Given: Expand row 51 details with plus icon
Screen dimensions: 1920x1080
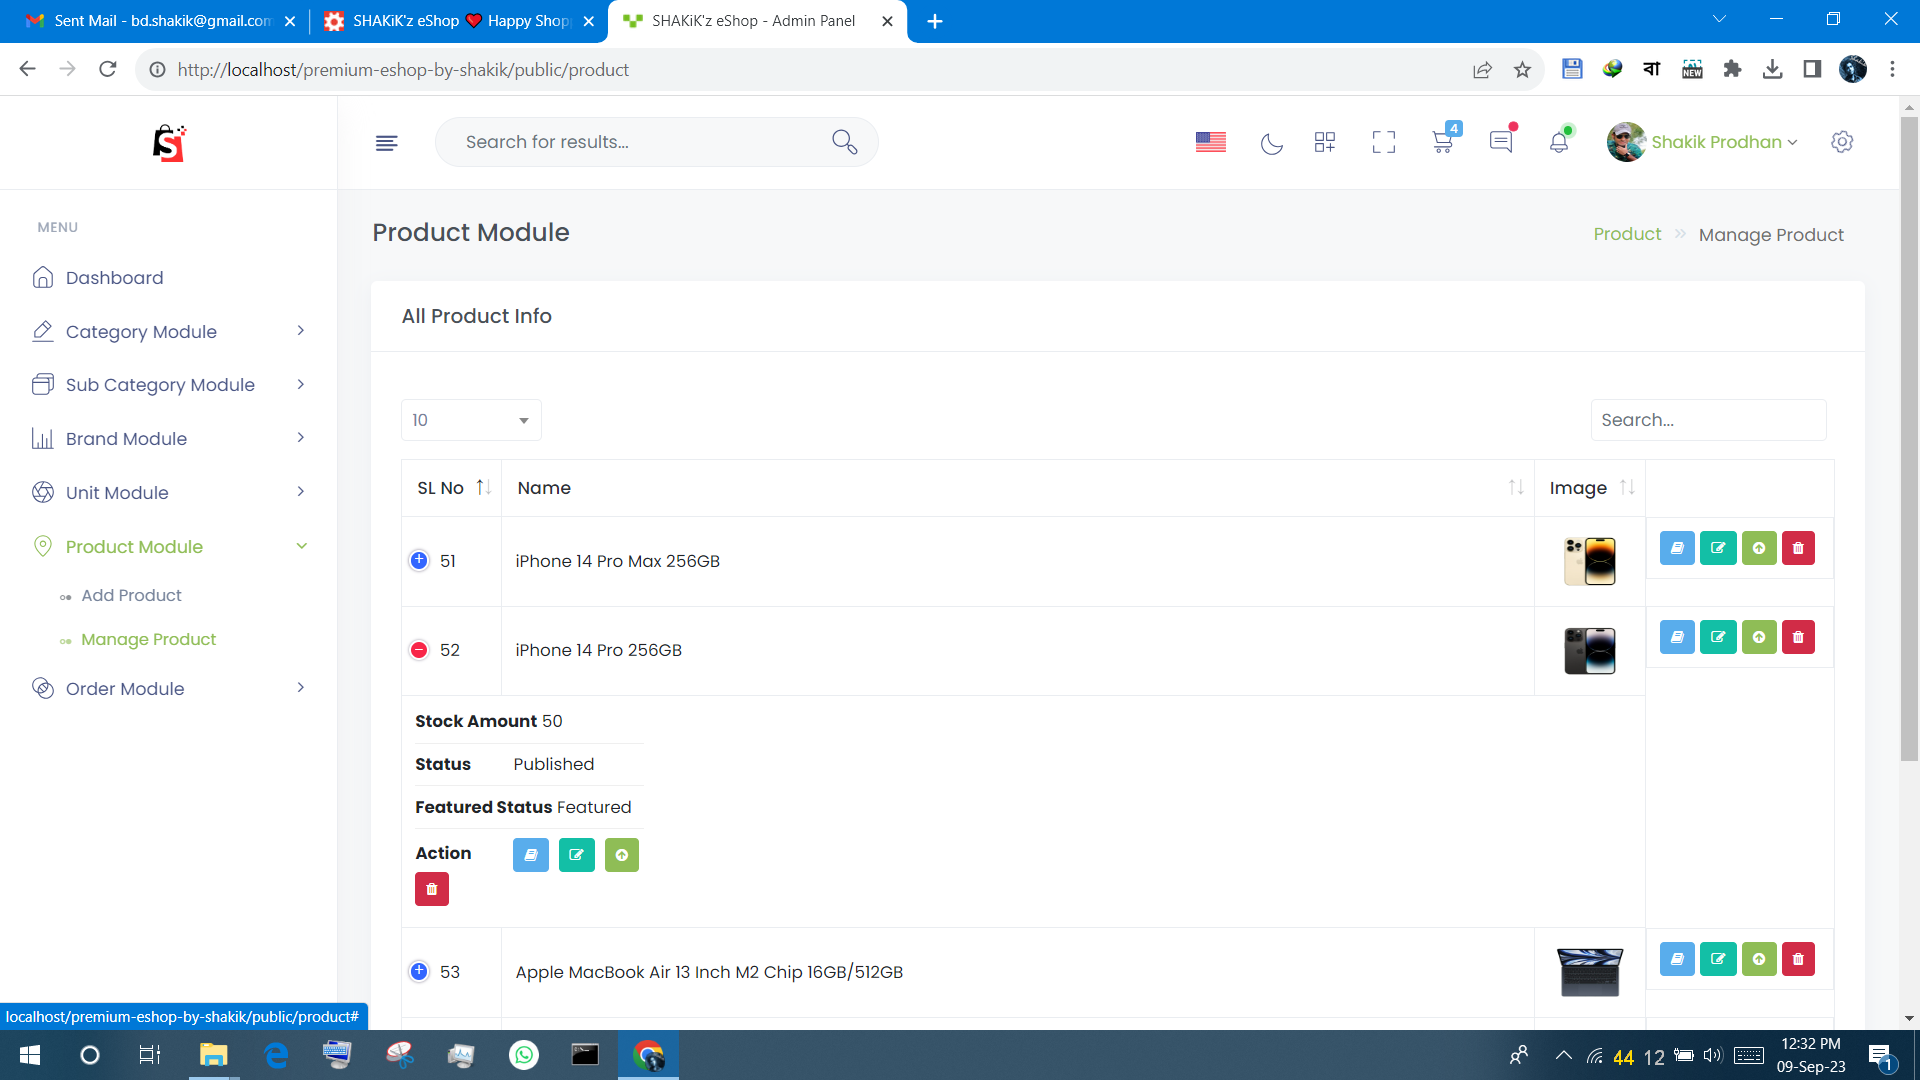Looking at the screenshot, I should 419,561.
